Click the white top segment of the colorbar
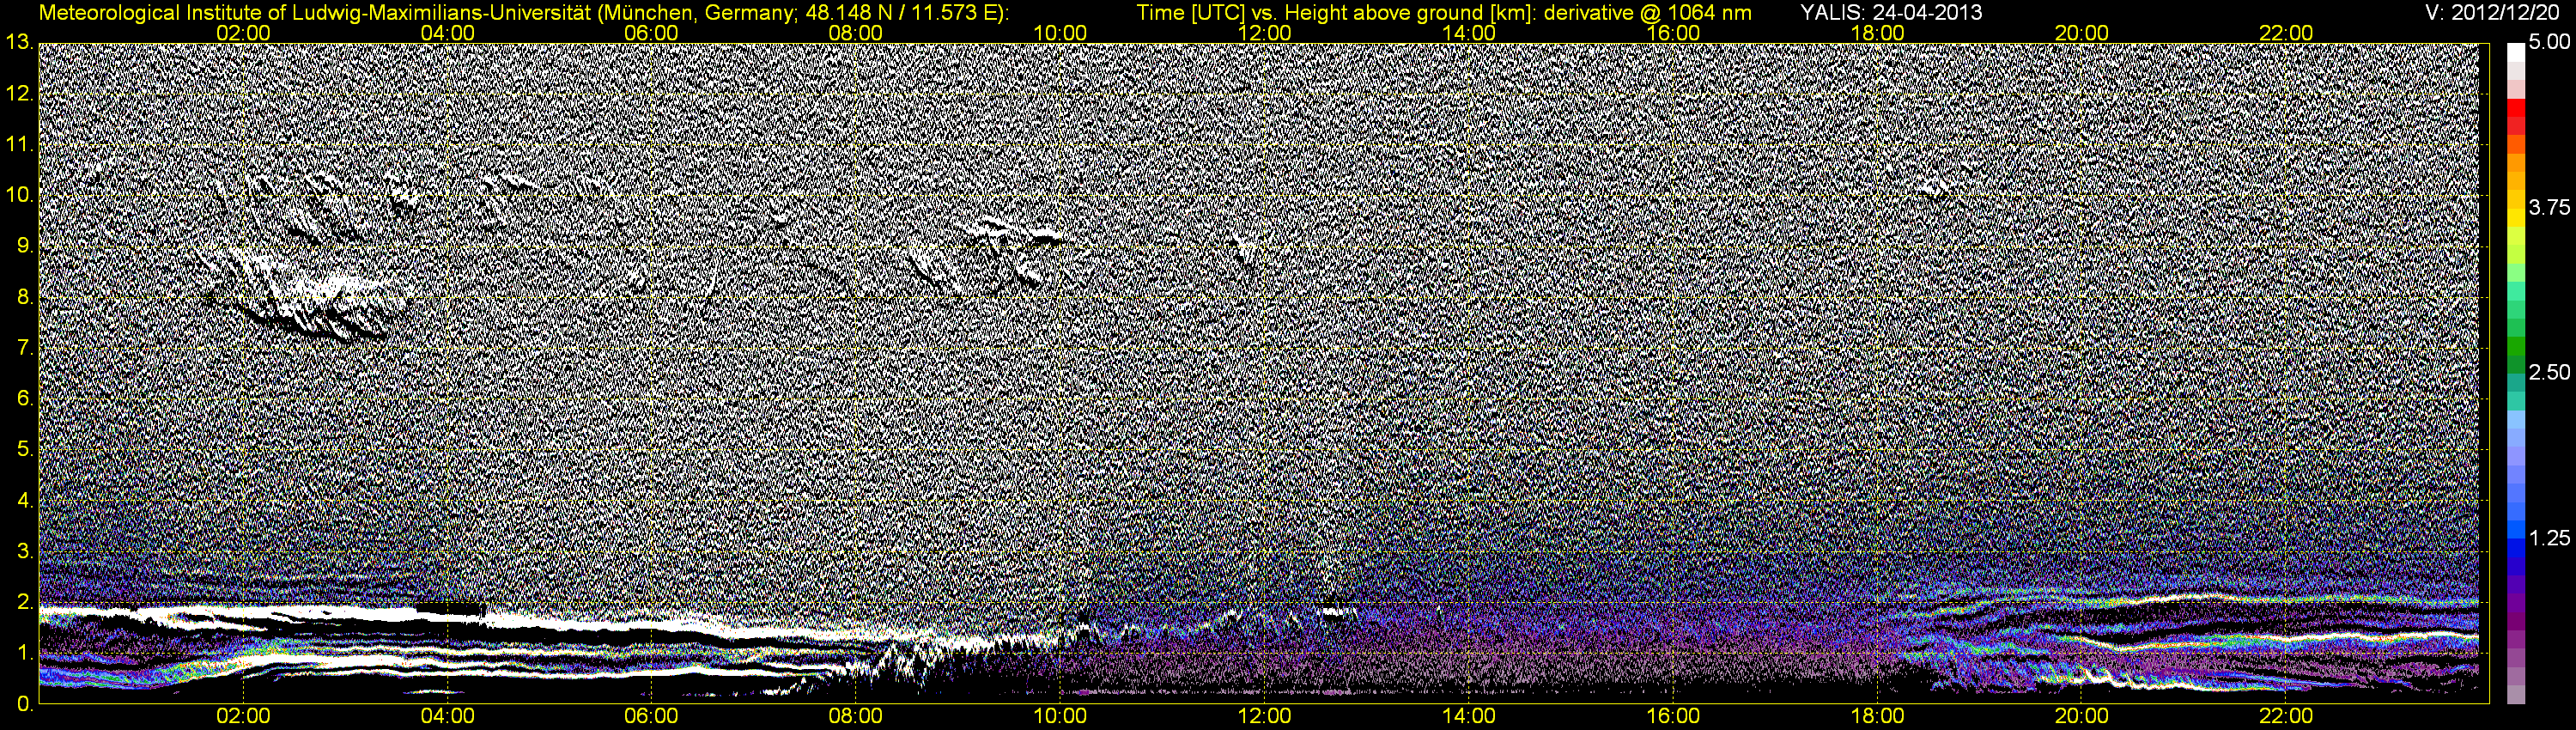 click(2516, 52)
